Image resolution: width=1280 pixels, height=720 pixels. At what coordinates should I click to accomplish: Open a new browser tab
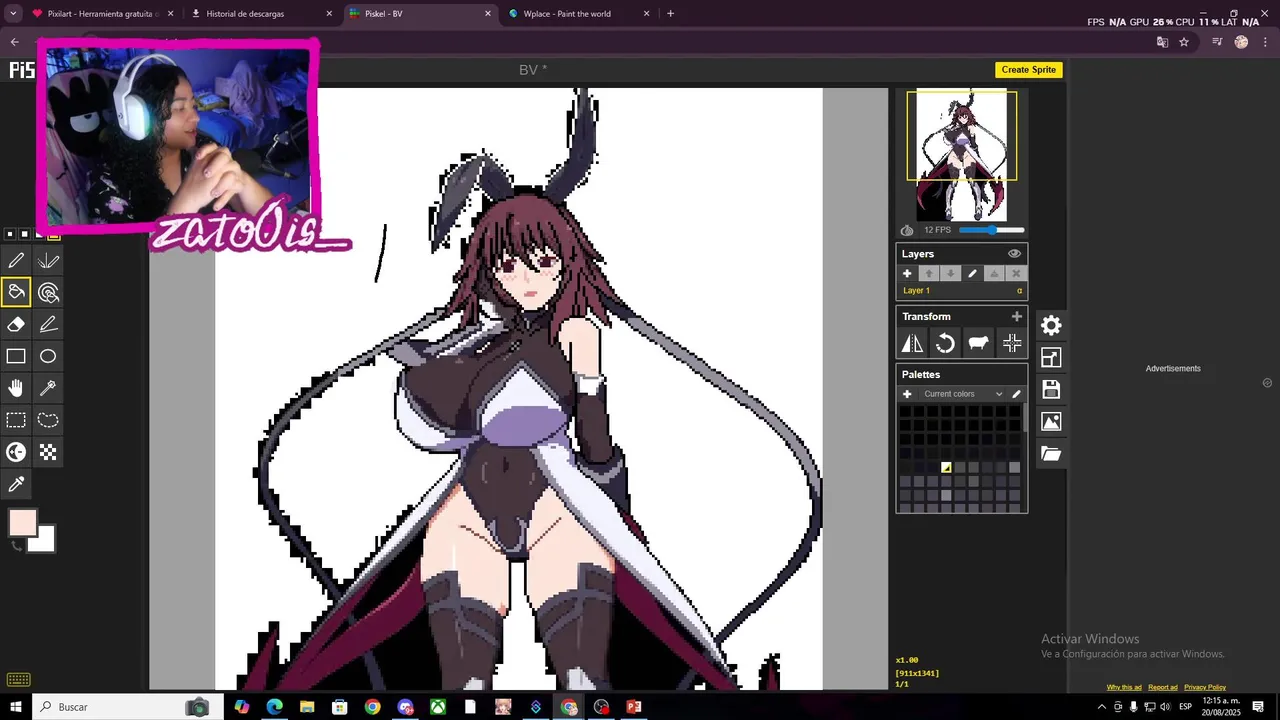click(670, 14)
